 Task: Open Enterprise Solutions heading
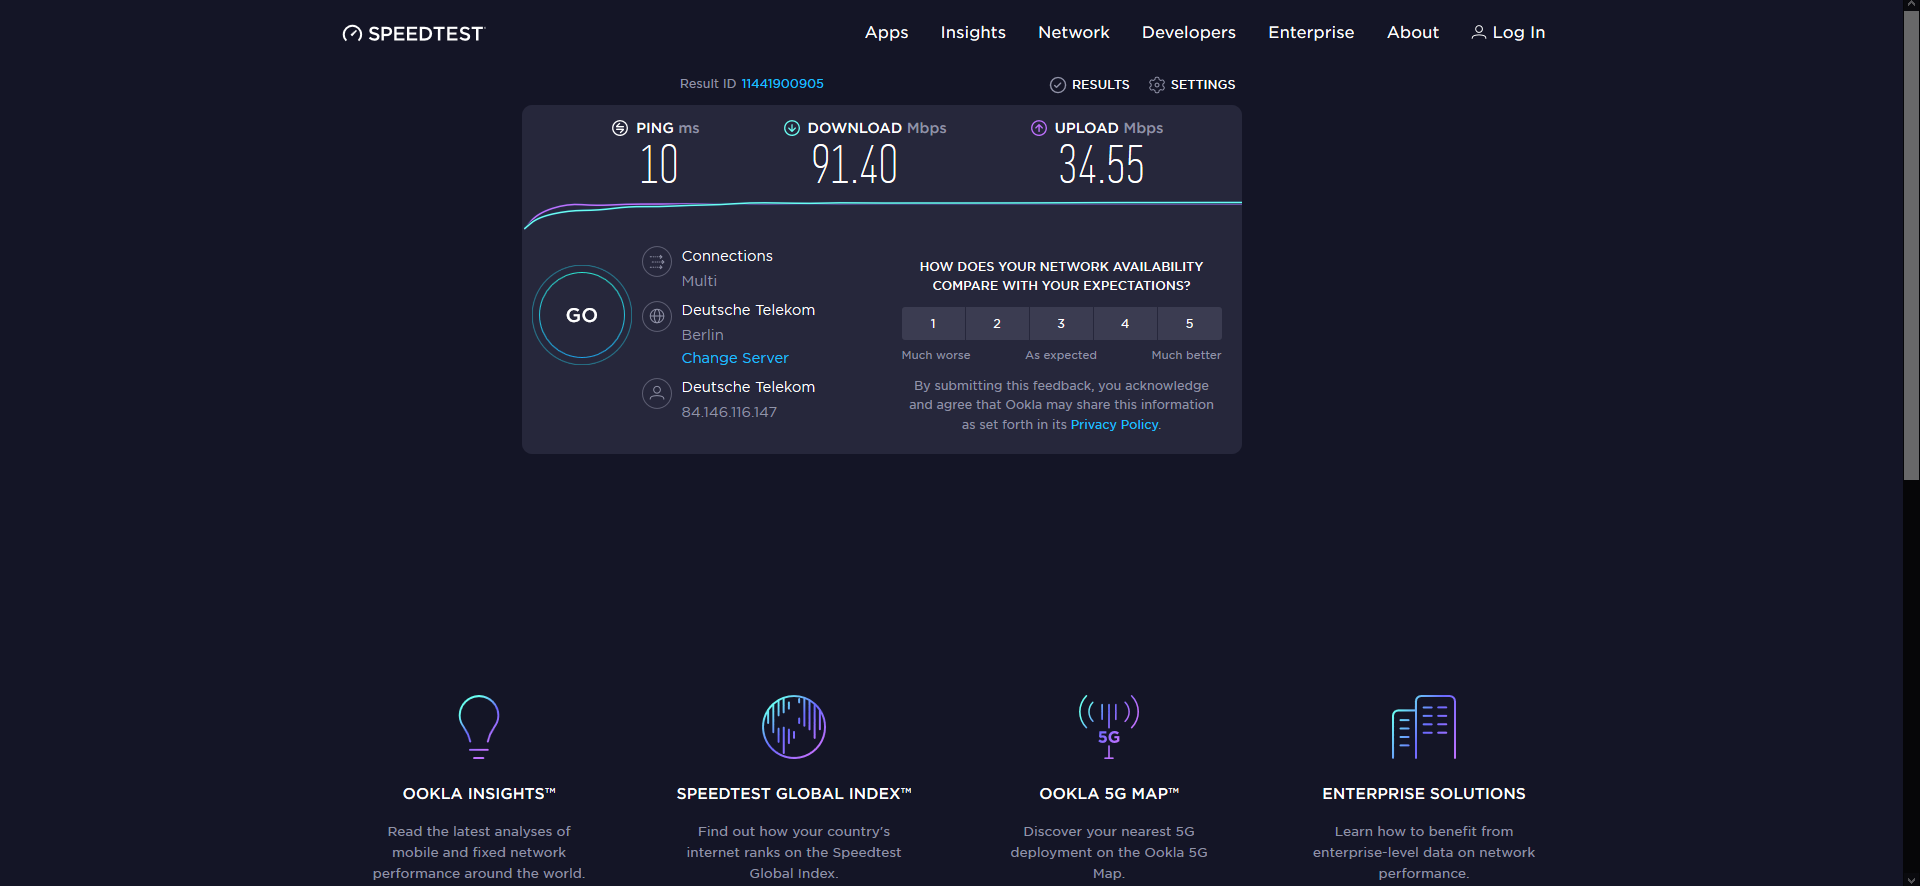1424,794
